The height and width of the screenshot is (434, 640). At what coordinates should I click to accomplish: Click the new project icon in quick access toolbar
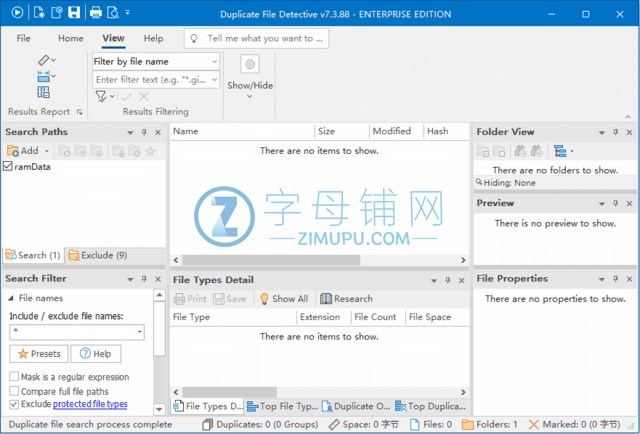pos(39,13)
